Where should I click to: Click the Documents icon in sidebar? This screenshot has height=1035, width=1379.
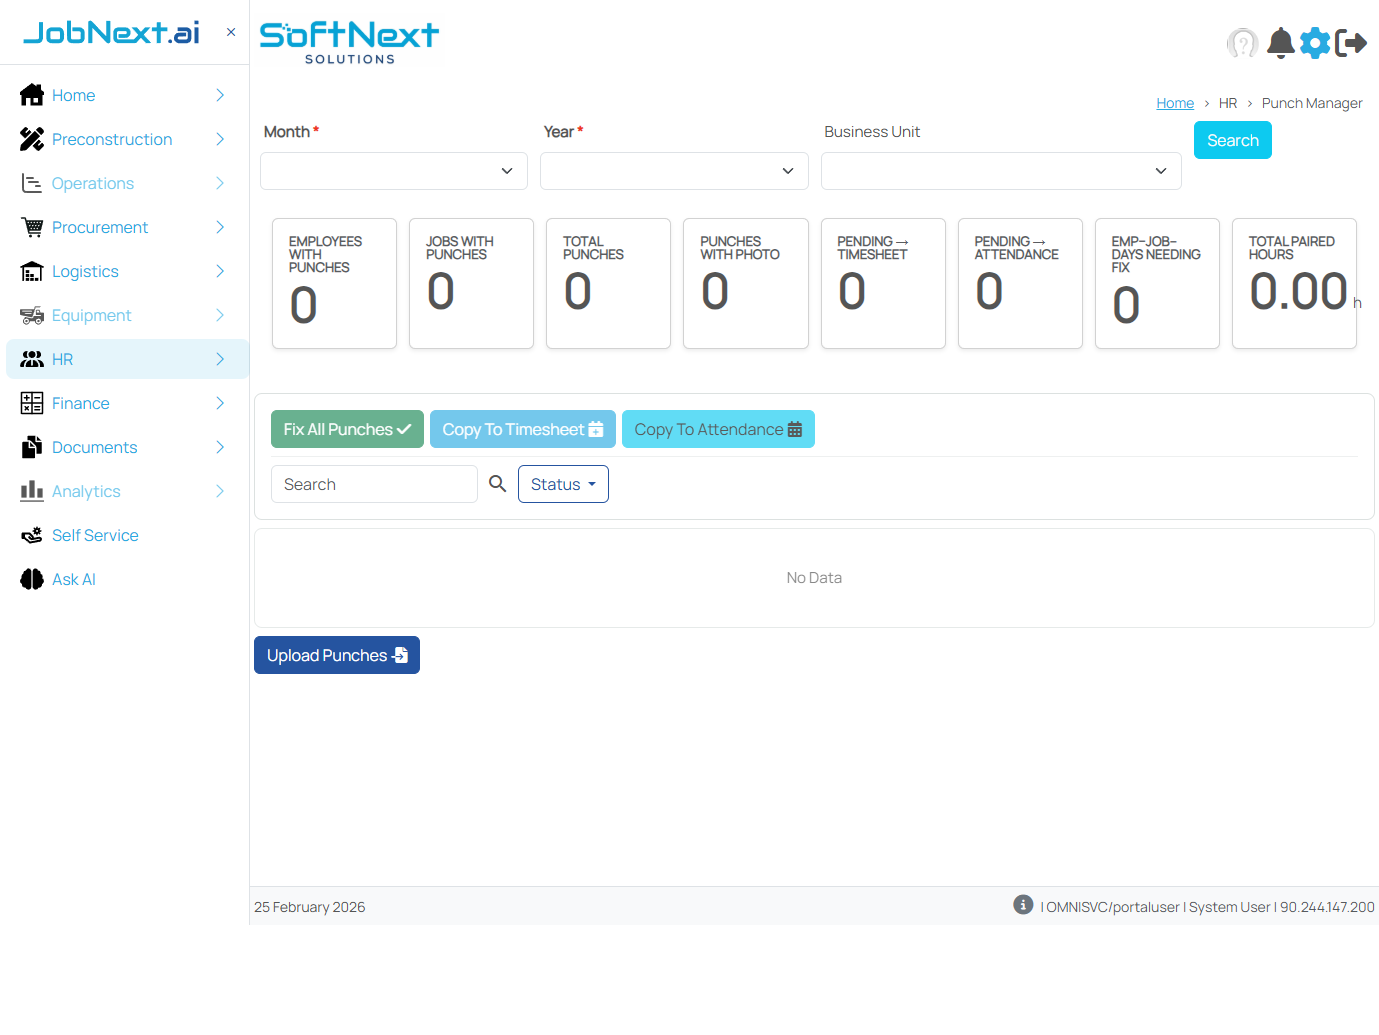(31, 447)
